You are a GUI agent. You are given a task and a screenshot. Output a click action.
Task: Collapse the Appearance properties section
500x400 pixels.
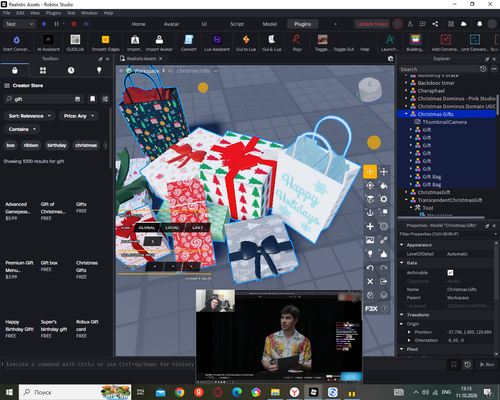pyautogui.click(x=402, y=245)
